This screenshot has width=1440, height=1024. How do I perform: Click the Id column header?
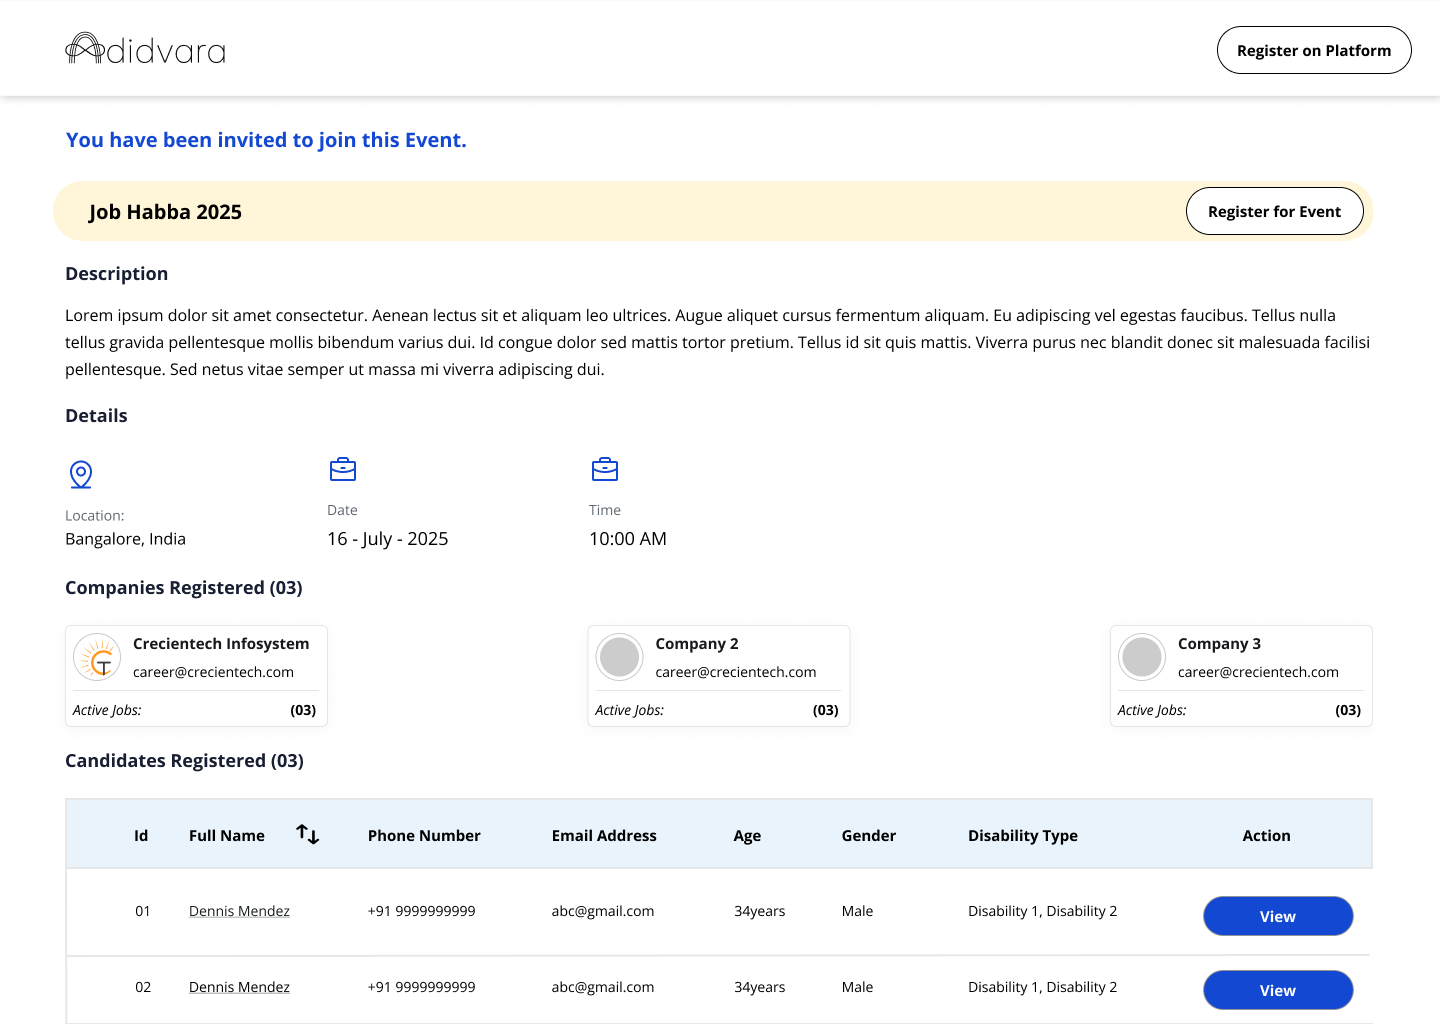coord(141,835)
